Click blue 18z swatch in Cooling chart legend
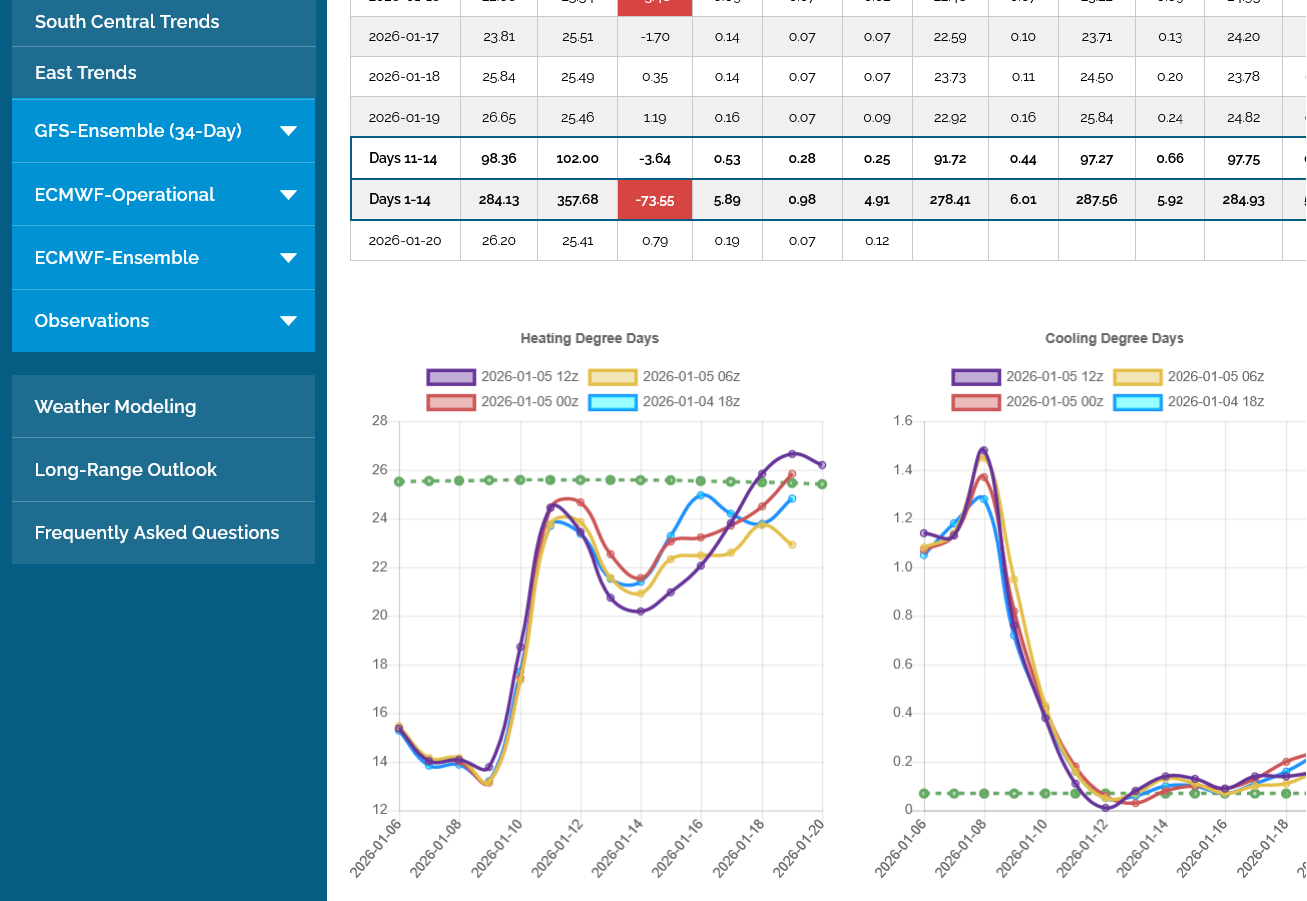 (1138, 402)
